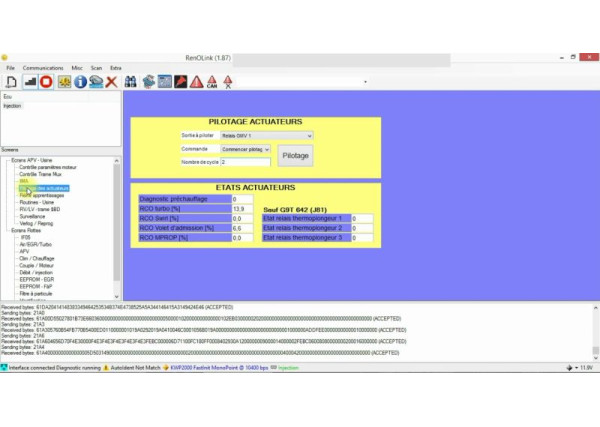Click the warning triangle CAN icon

tap(211, 81)
